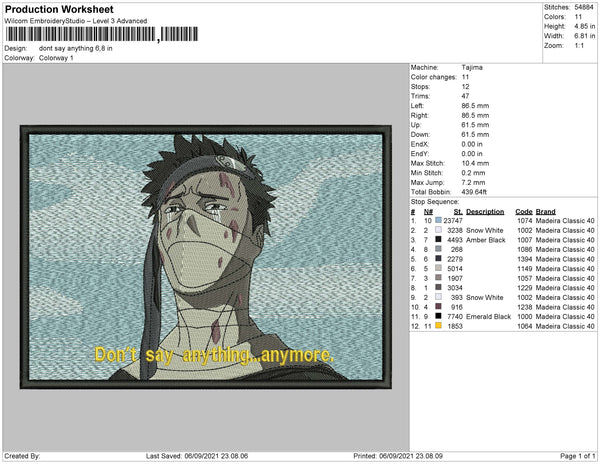Click the 'Last Saved: 06/09/2021 23.08.06' footer text

pyautogui.click(x=197, y=456)
